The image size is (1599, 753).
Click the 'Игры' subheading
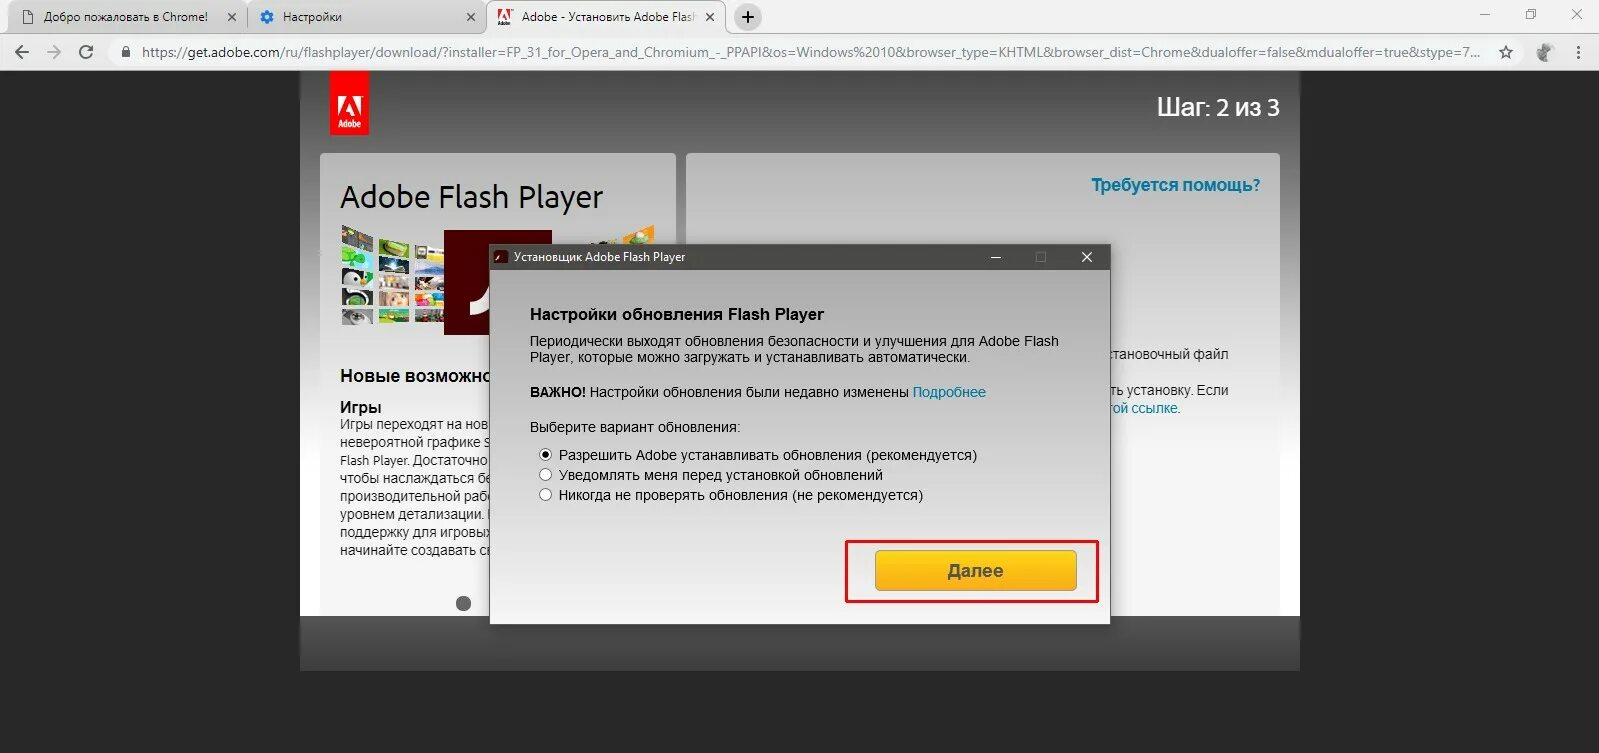click(x=360, y=407)
